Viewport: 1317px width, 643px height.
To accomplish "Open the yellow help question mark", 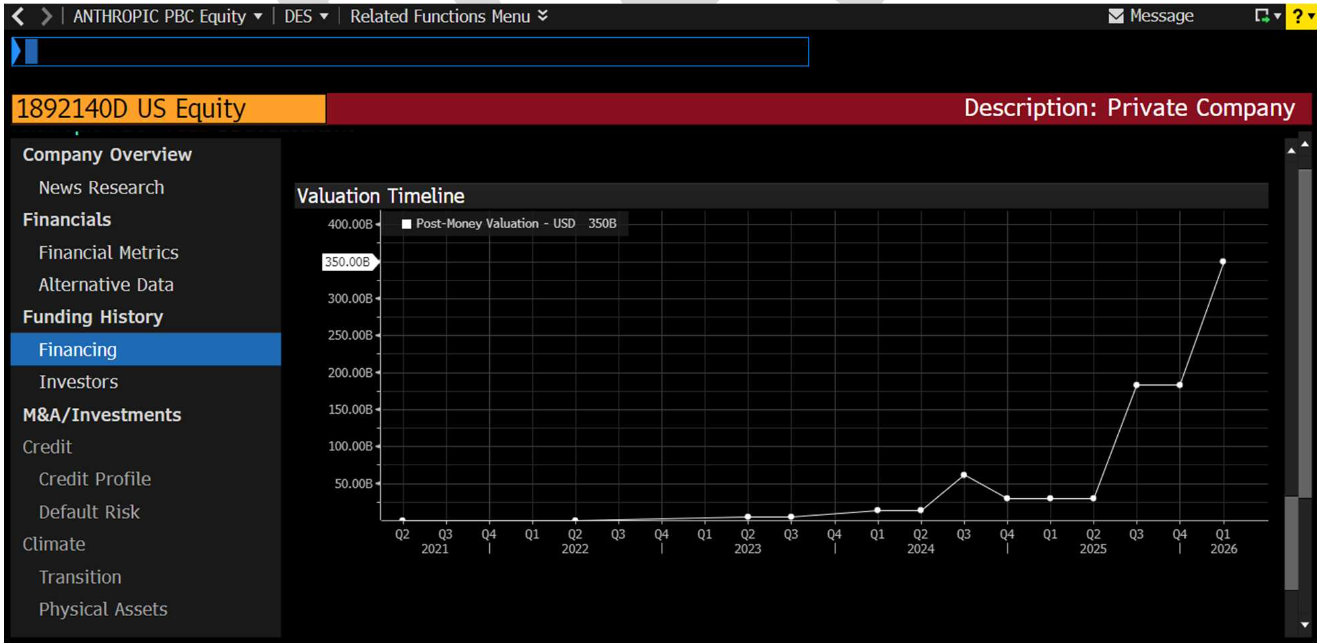I will pos(1300,16).
